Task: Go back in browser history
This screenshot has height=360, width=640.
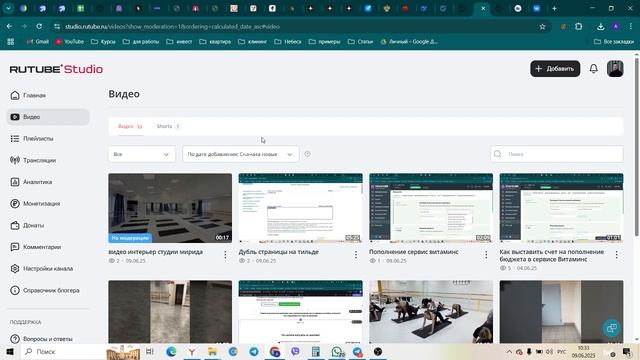Action: pos(9,26)
